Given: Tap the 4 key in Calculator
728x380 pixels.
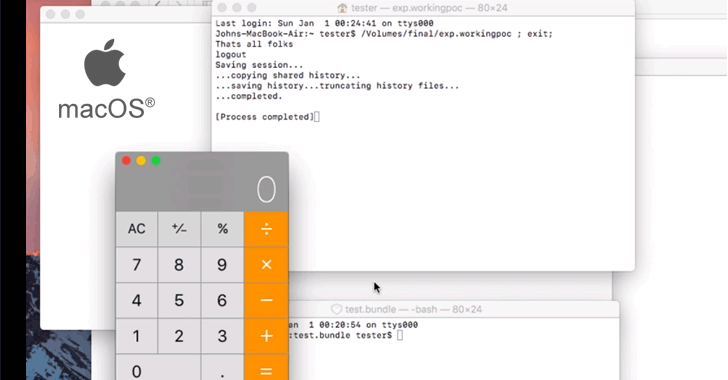Looking at the screenshot, I should pyautogui.click(x=136, y=301).
